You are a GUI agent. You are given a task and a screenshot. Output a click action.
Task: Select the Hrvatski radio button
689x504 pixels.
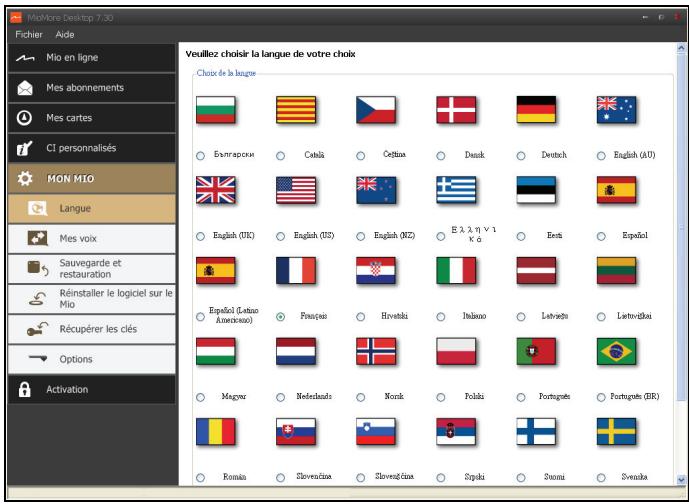tap(361, 317)
